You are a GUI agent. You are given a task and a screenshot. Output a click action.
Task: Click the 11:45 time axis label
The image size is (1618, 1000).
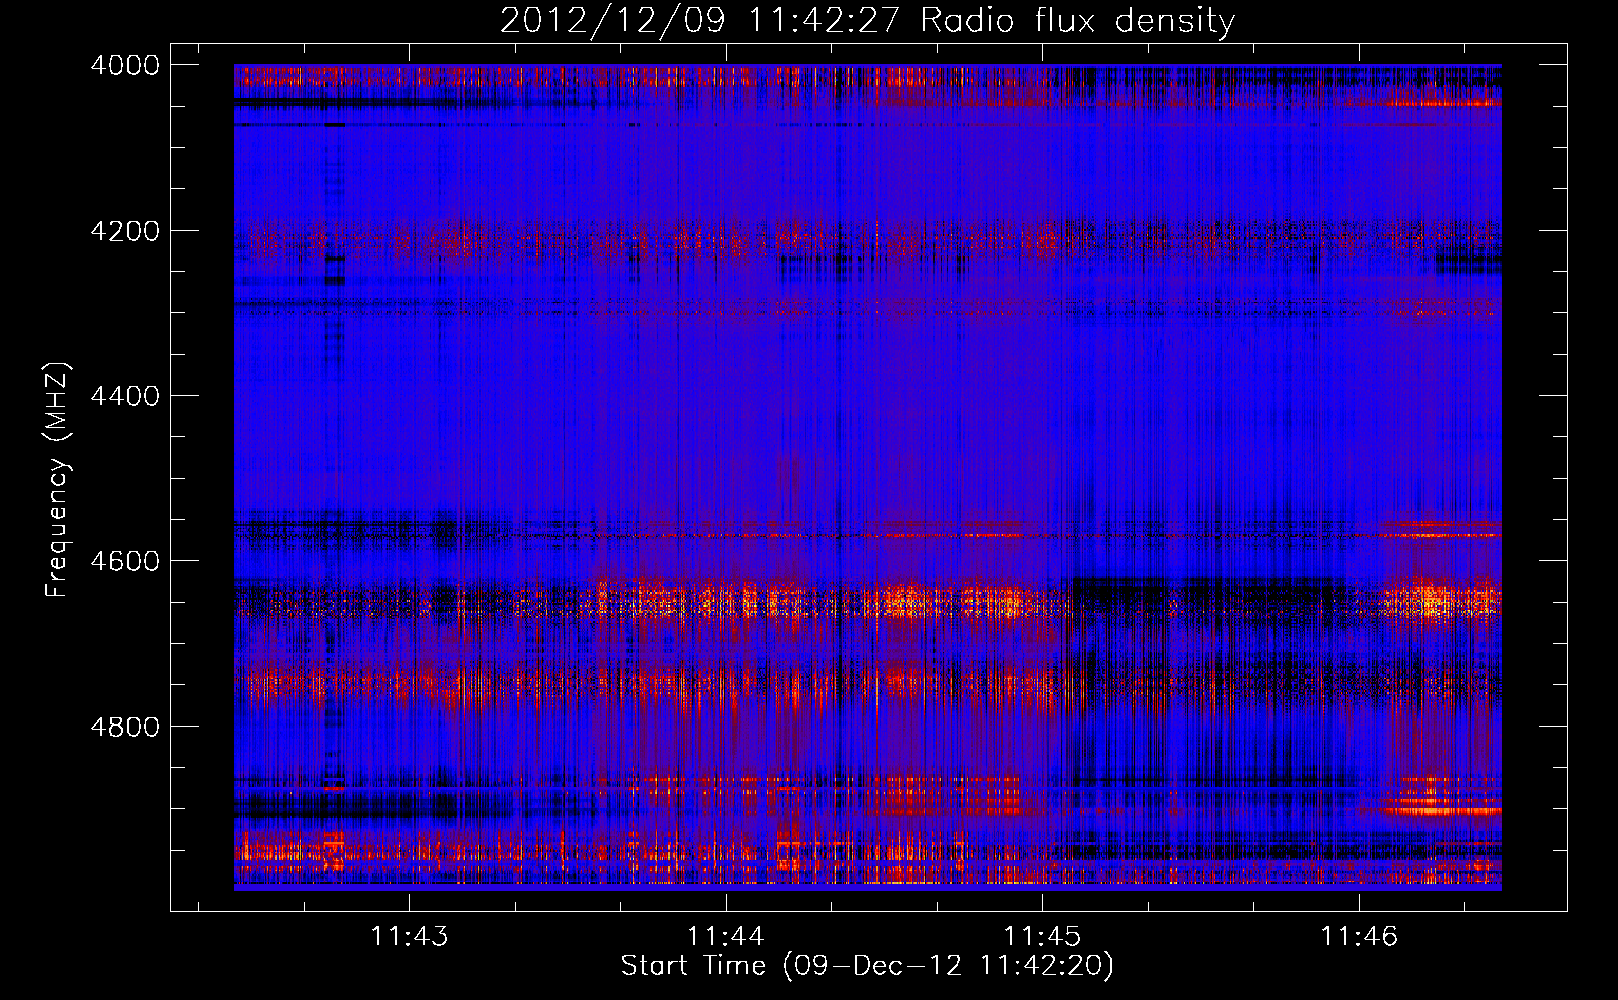[x=1042, y=936]
